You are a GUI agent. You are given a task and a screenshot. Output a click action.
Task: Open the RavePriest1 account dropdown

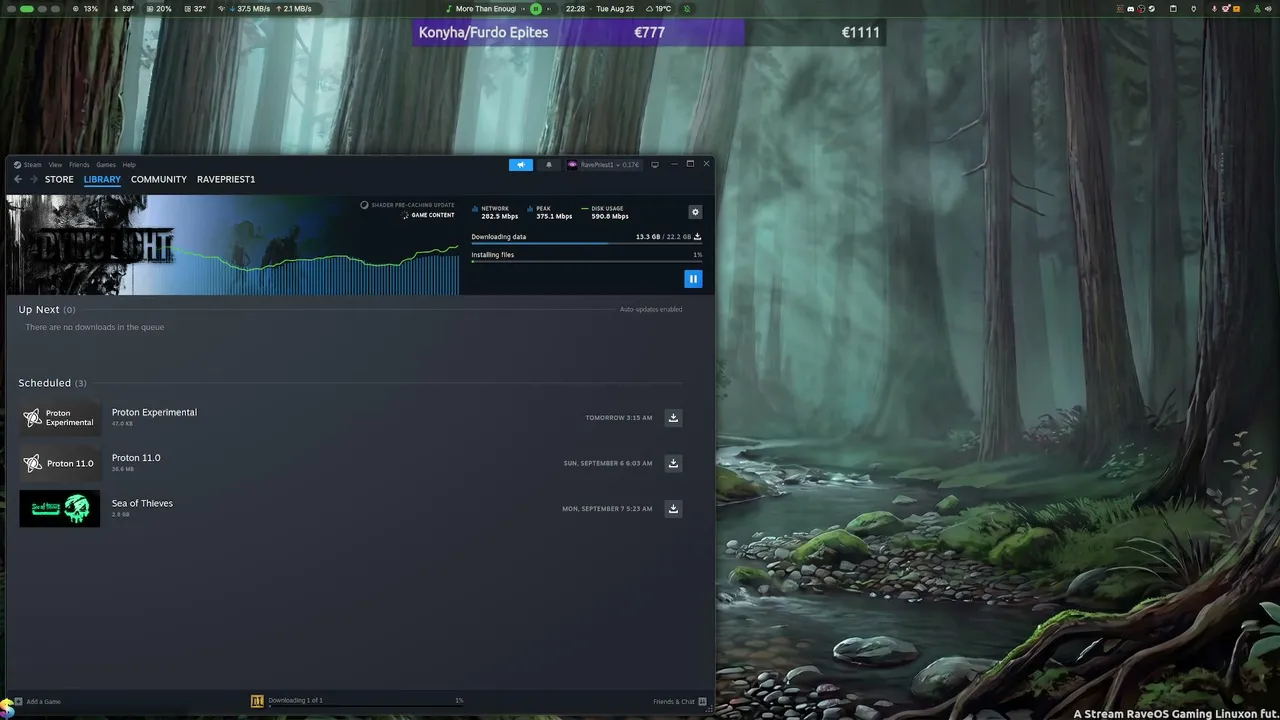point(603,165)
